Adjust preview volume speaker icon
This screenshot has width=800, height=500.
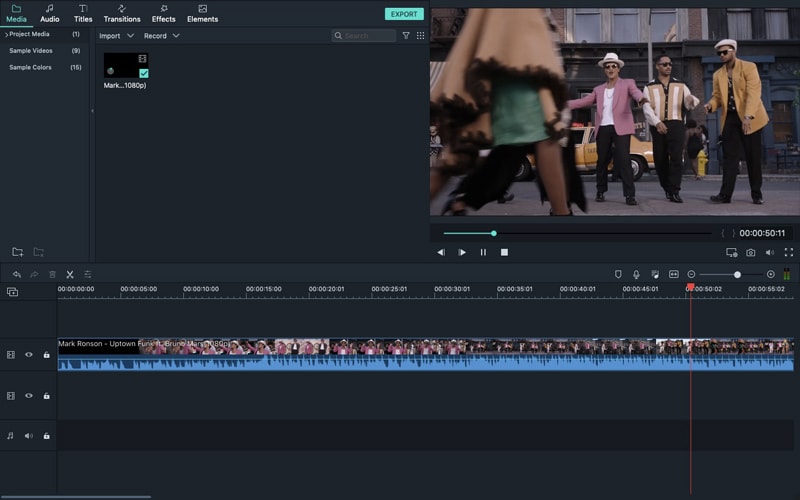click(770, 253)
